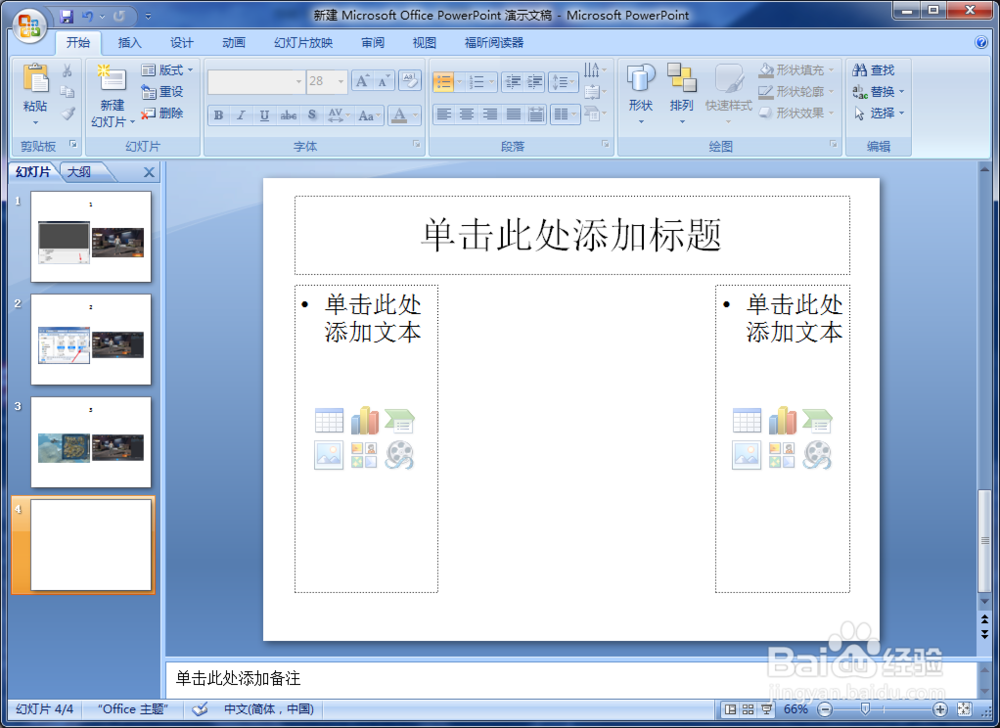
Task: Open the font size dropdown
Action: coord(339,81)
